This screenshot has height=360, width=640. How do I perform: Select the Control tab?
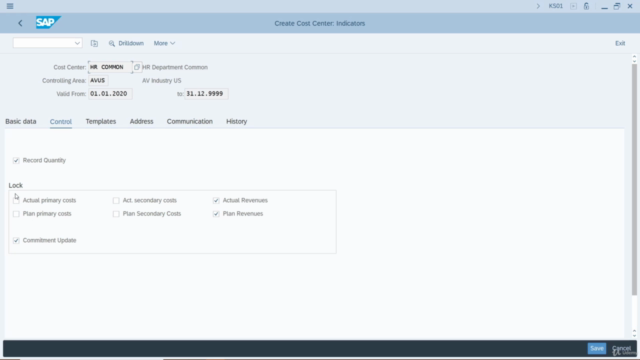coord(61,122)
